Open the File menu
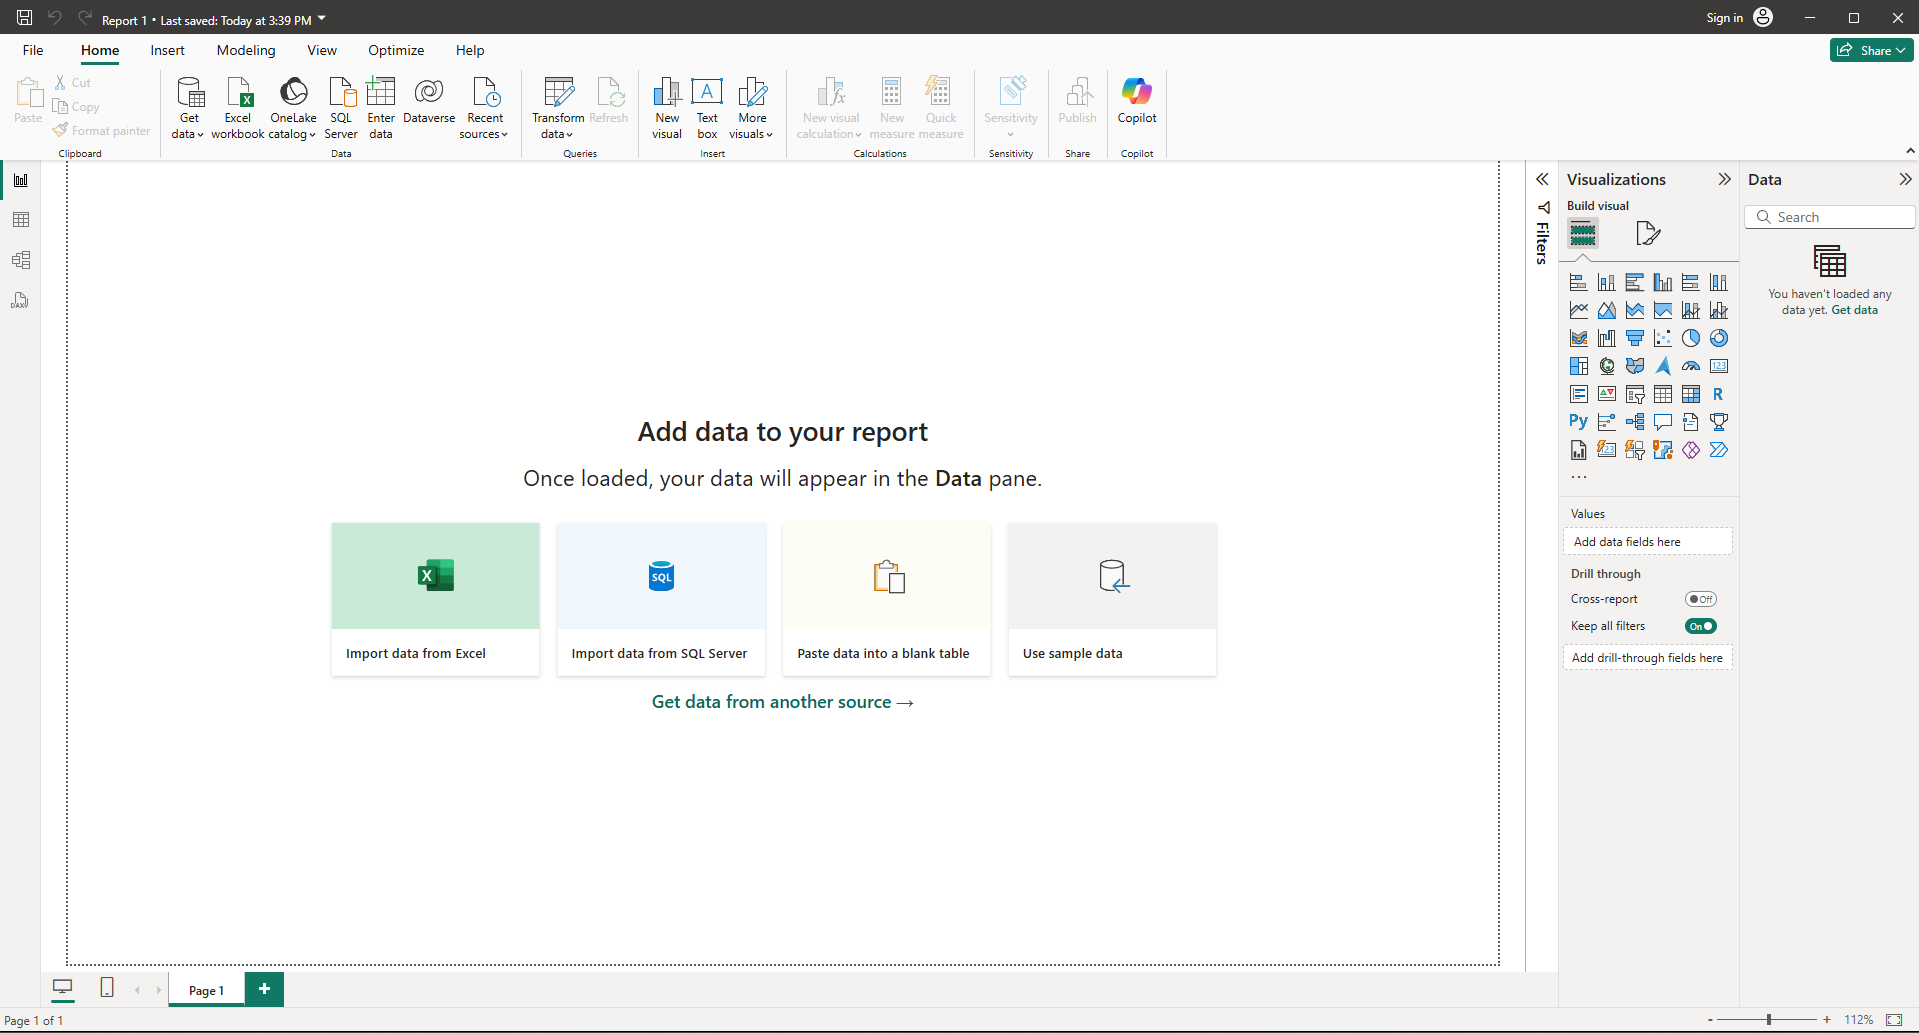The height and width of the screenshot is (1033, 1919). click(33, 50)
